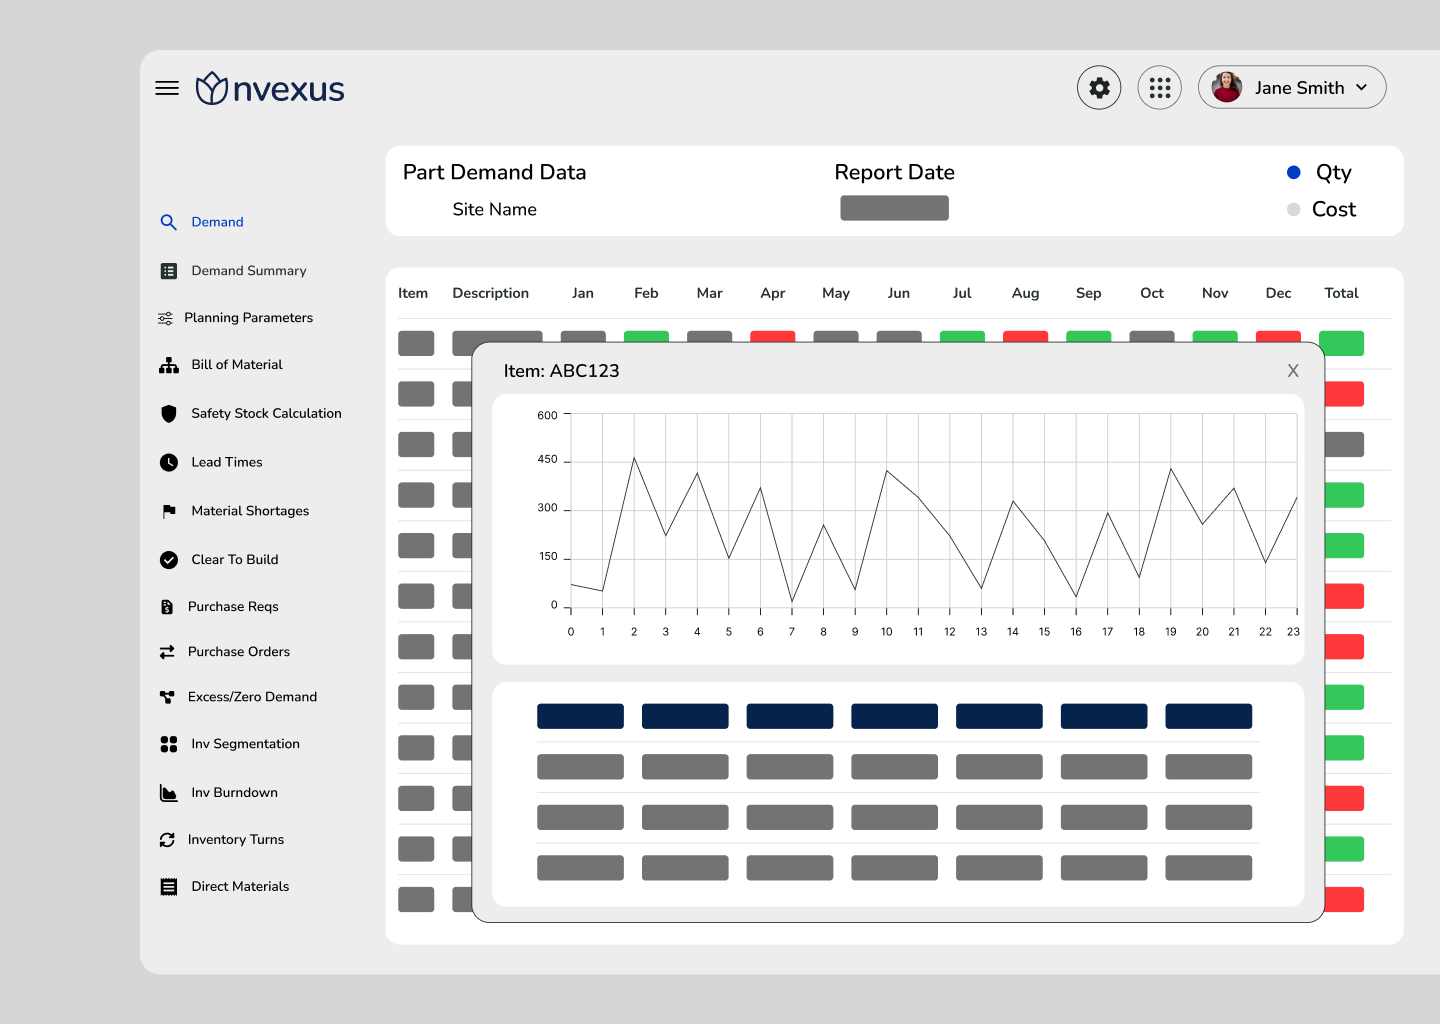The image size is (1440, 1024).
Task: Open Safety Stock Calculation page
Action: tap(266, 413)
